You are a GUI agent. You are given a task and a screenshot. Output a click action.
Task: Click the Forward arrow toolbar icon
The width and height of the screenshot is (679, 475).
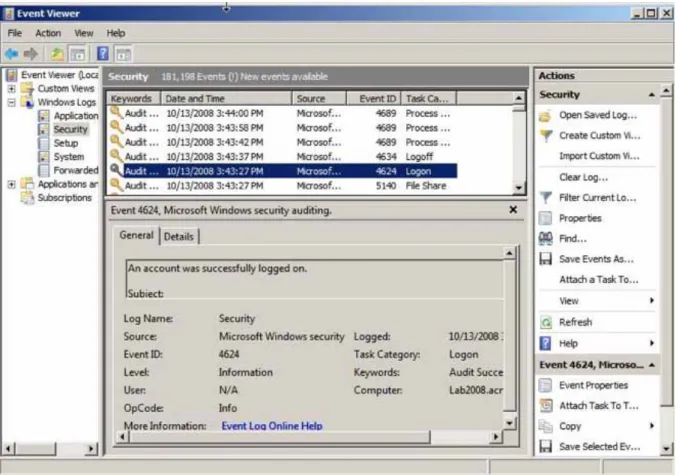tap(31, 54)
